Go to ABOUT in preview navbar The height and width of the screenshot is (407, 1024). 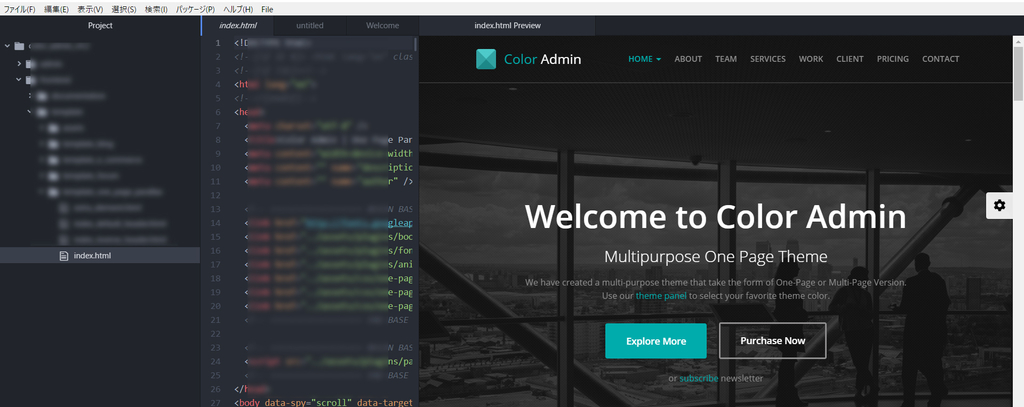tap(688, 59)
